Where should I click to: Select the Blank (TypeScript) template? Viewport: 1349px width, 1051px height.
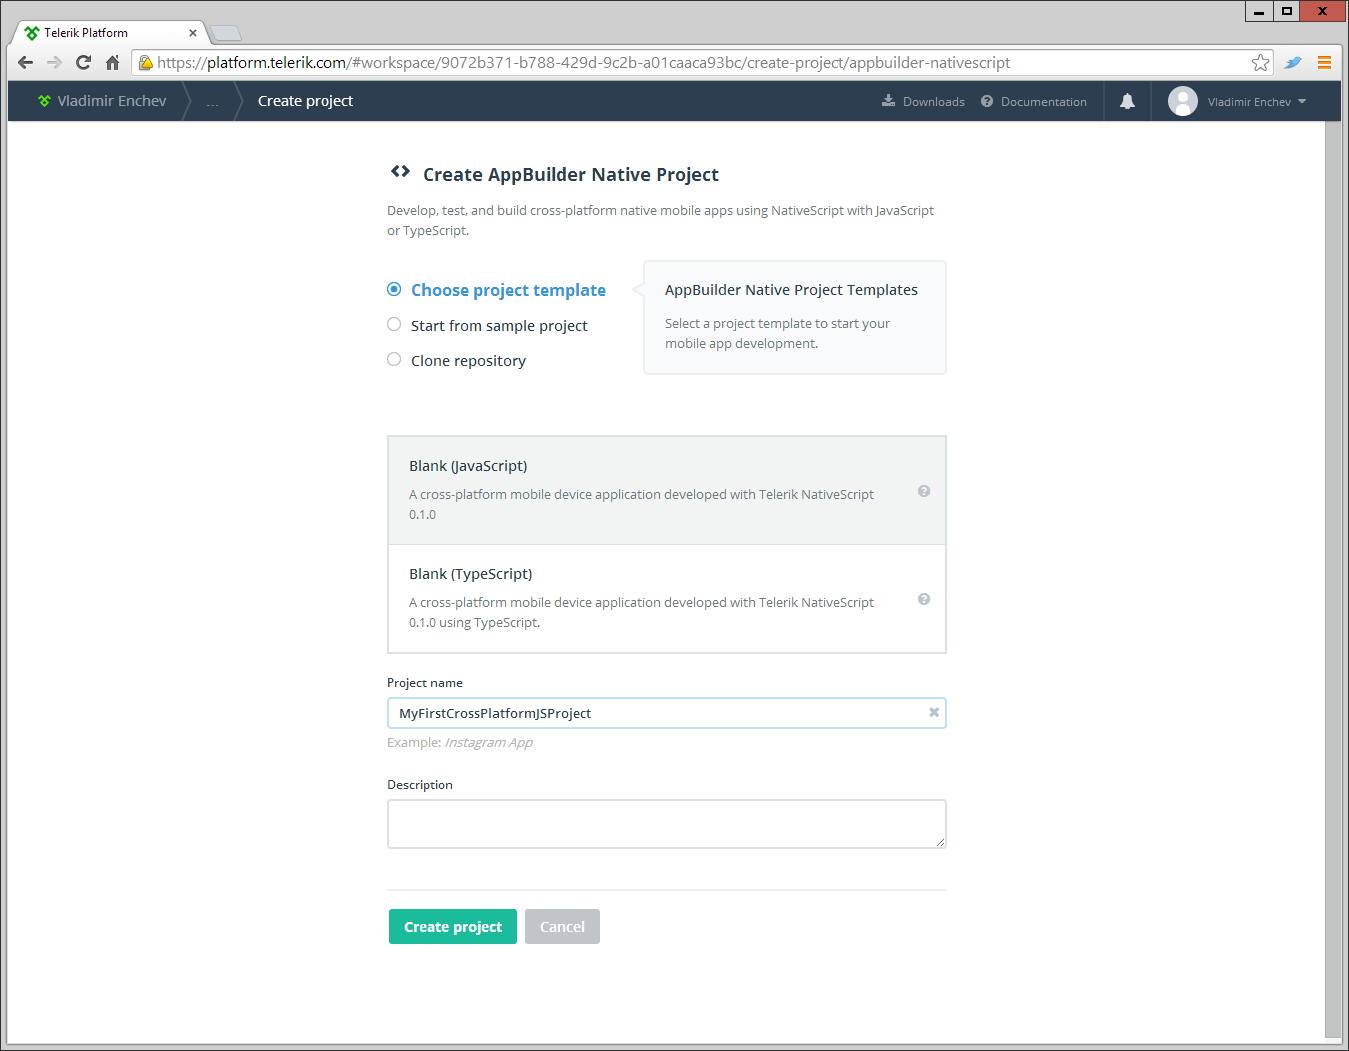point(667,599)
